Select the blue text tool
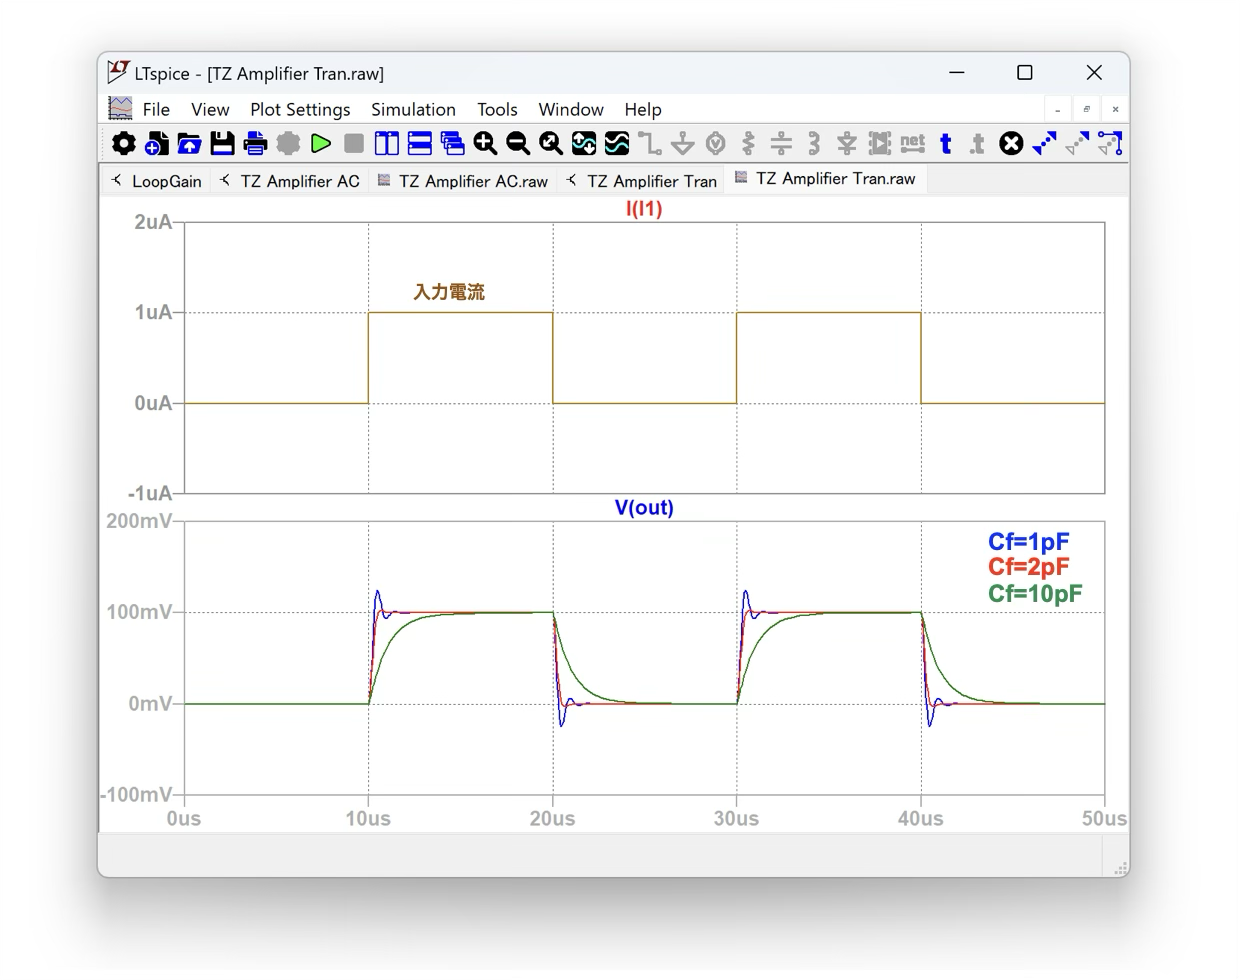Viewport: 1240px width, 980px height. [x=946, y=144]
